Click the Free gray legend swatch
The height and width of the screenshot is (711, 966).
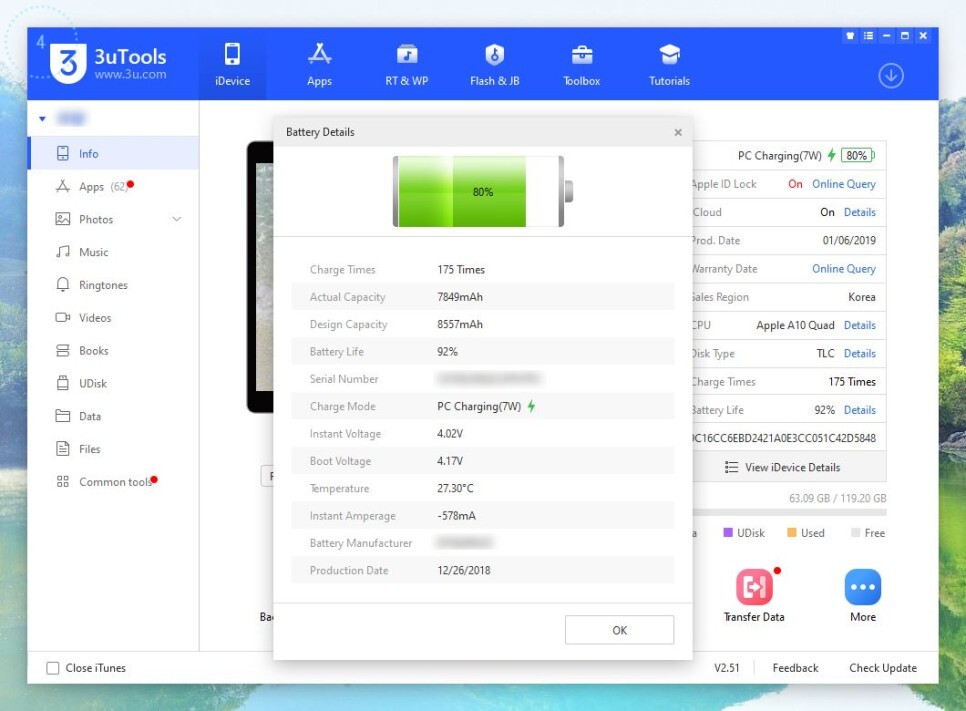coord(855,532)
